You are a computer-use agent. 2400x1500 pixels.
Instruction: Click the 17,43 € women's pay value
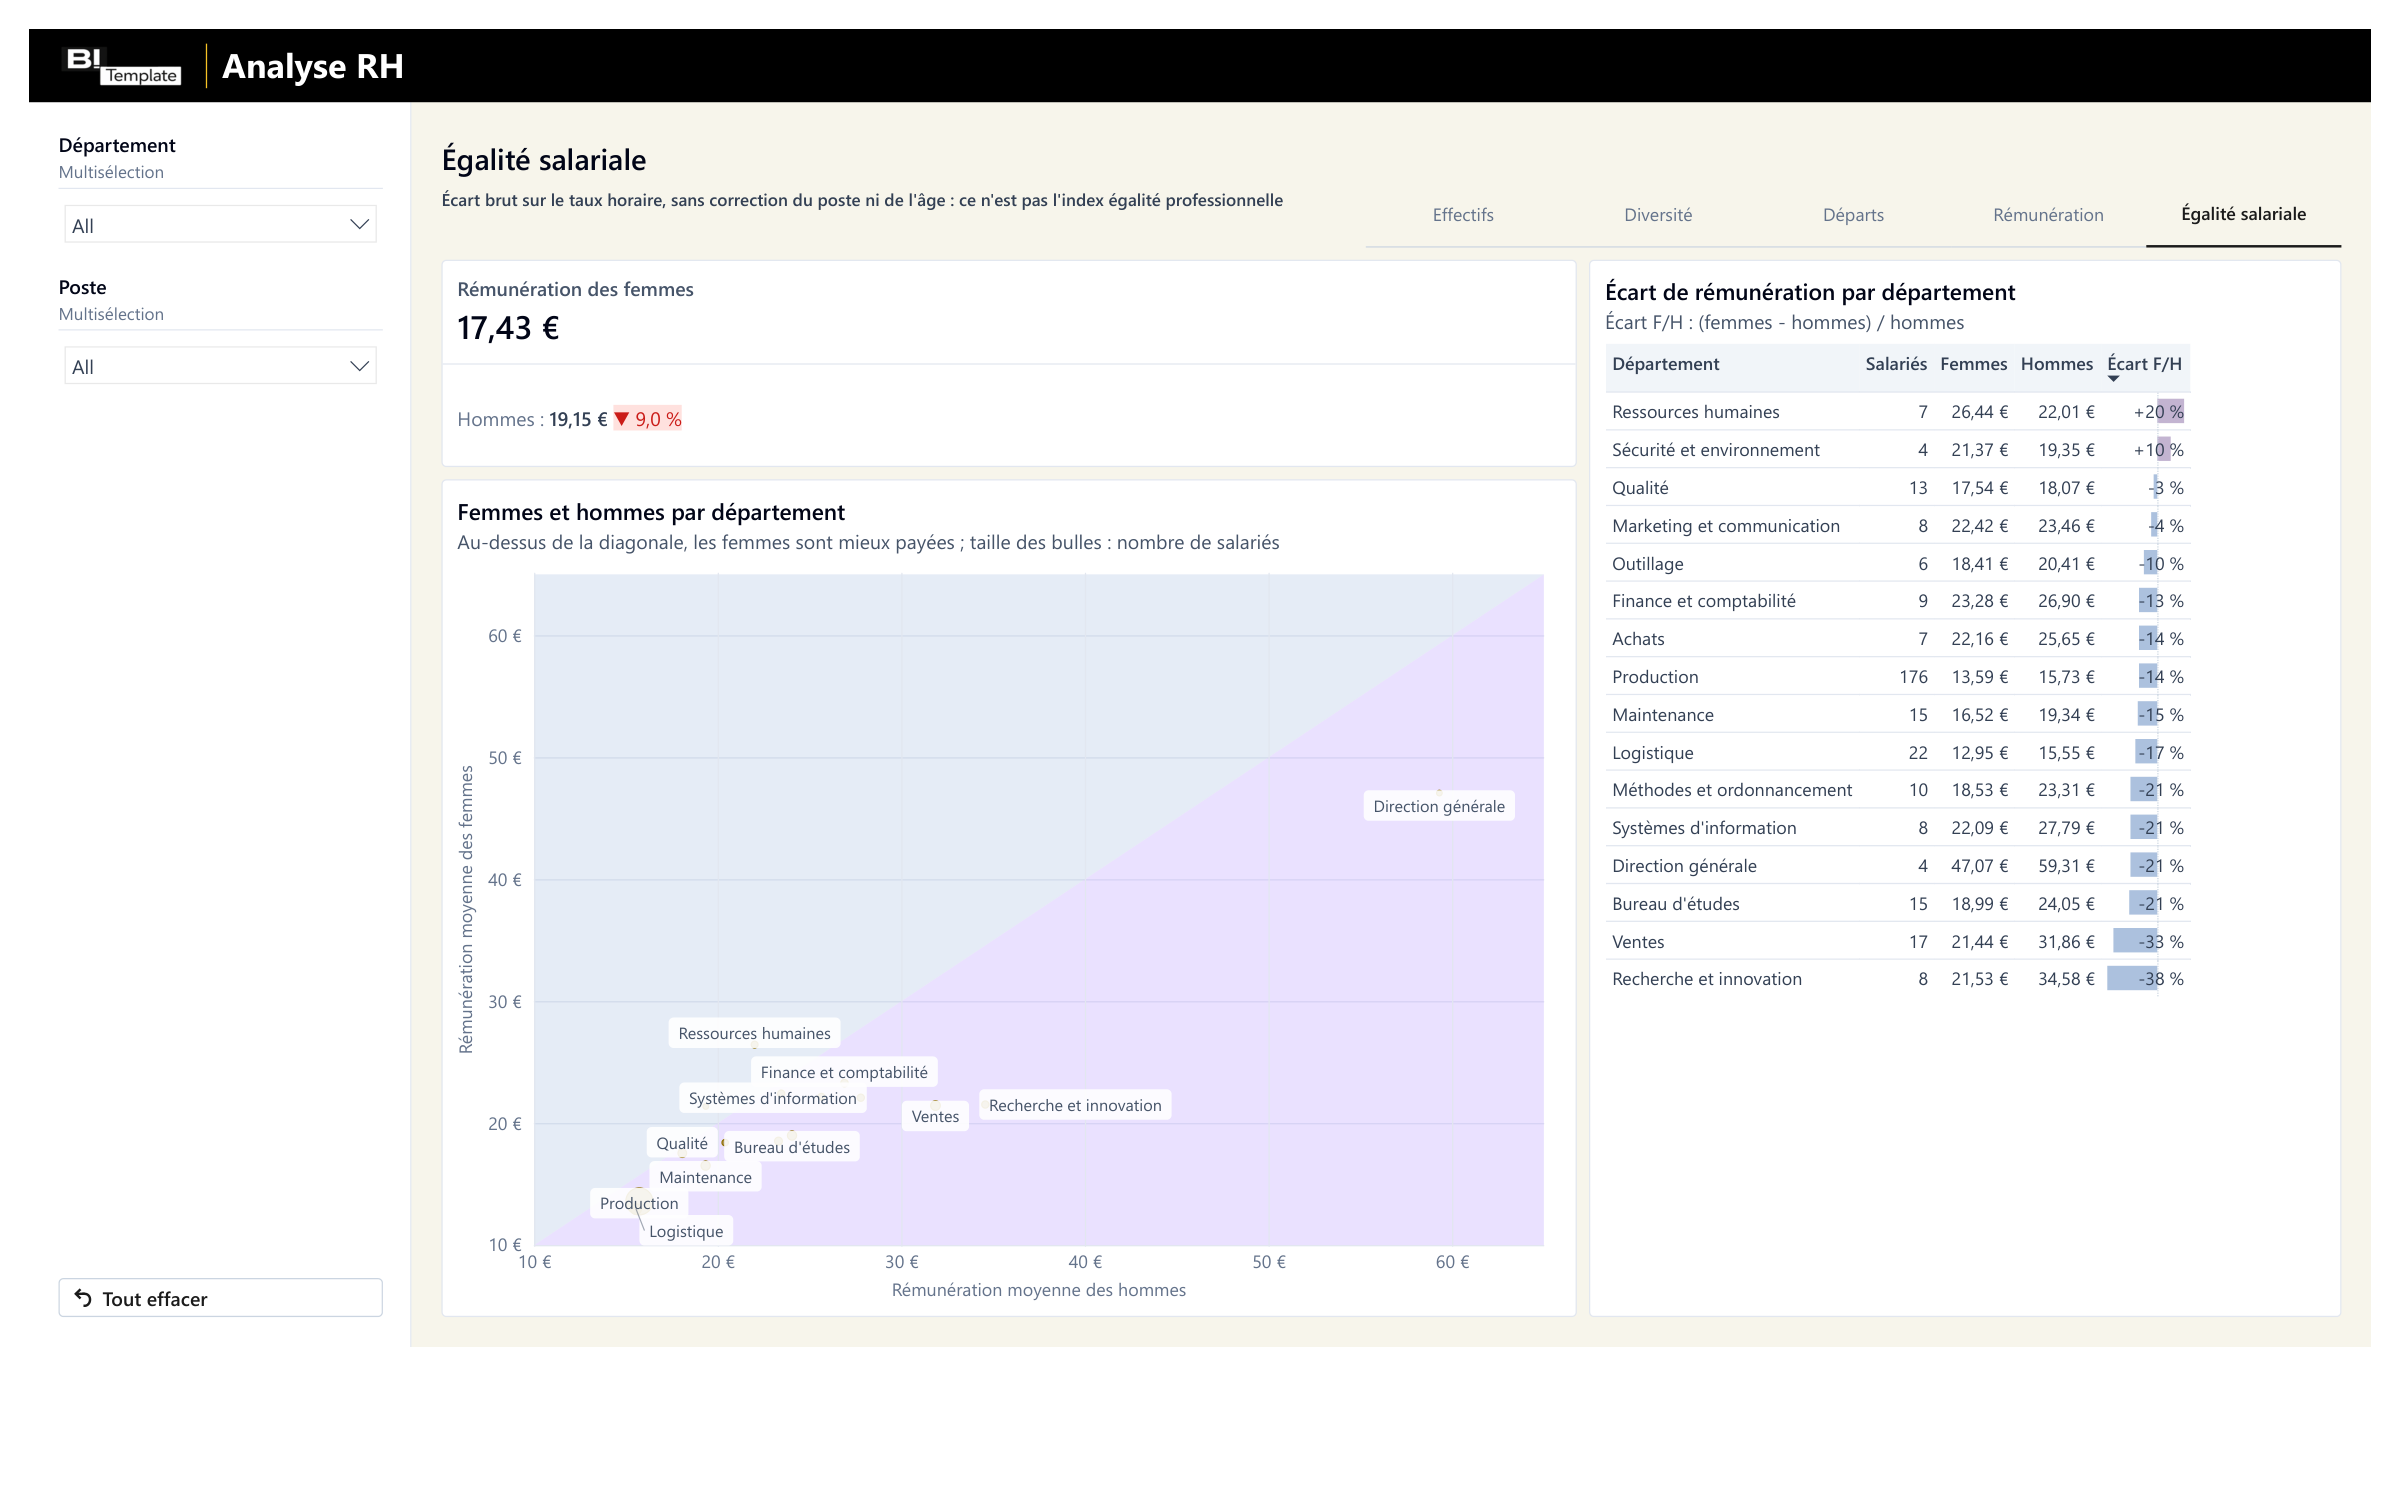coord(508,328)
